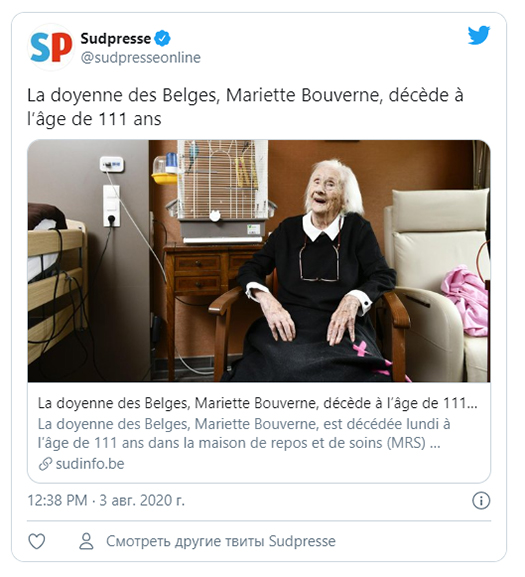Like the tweet with the heart icon
Image resolution: width=525 pixels, height=577 pixels.
(x=37, y=541)
